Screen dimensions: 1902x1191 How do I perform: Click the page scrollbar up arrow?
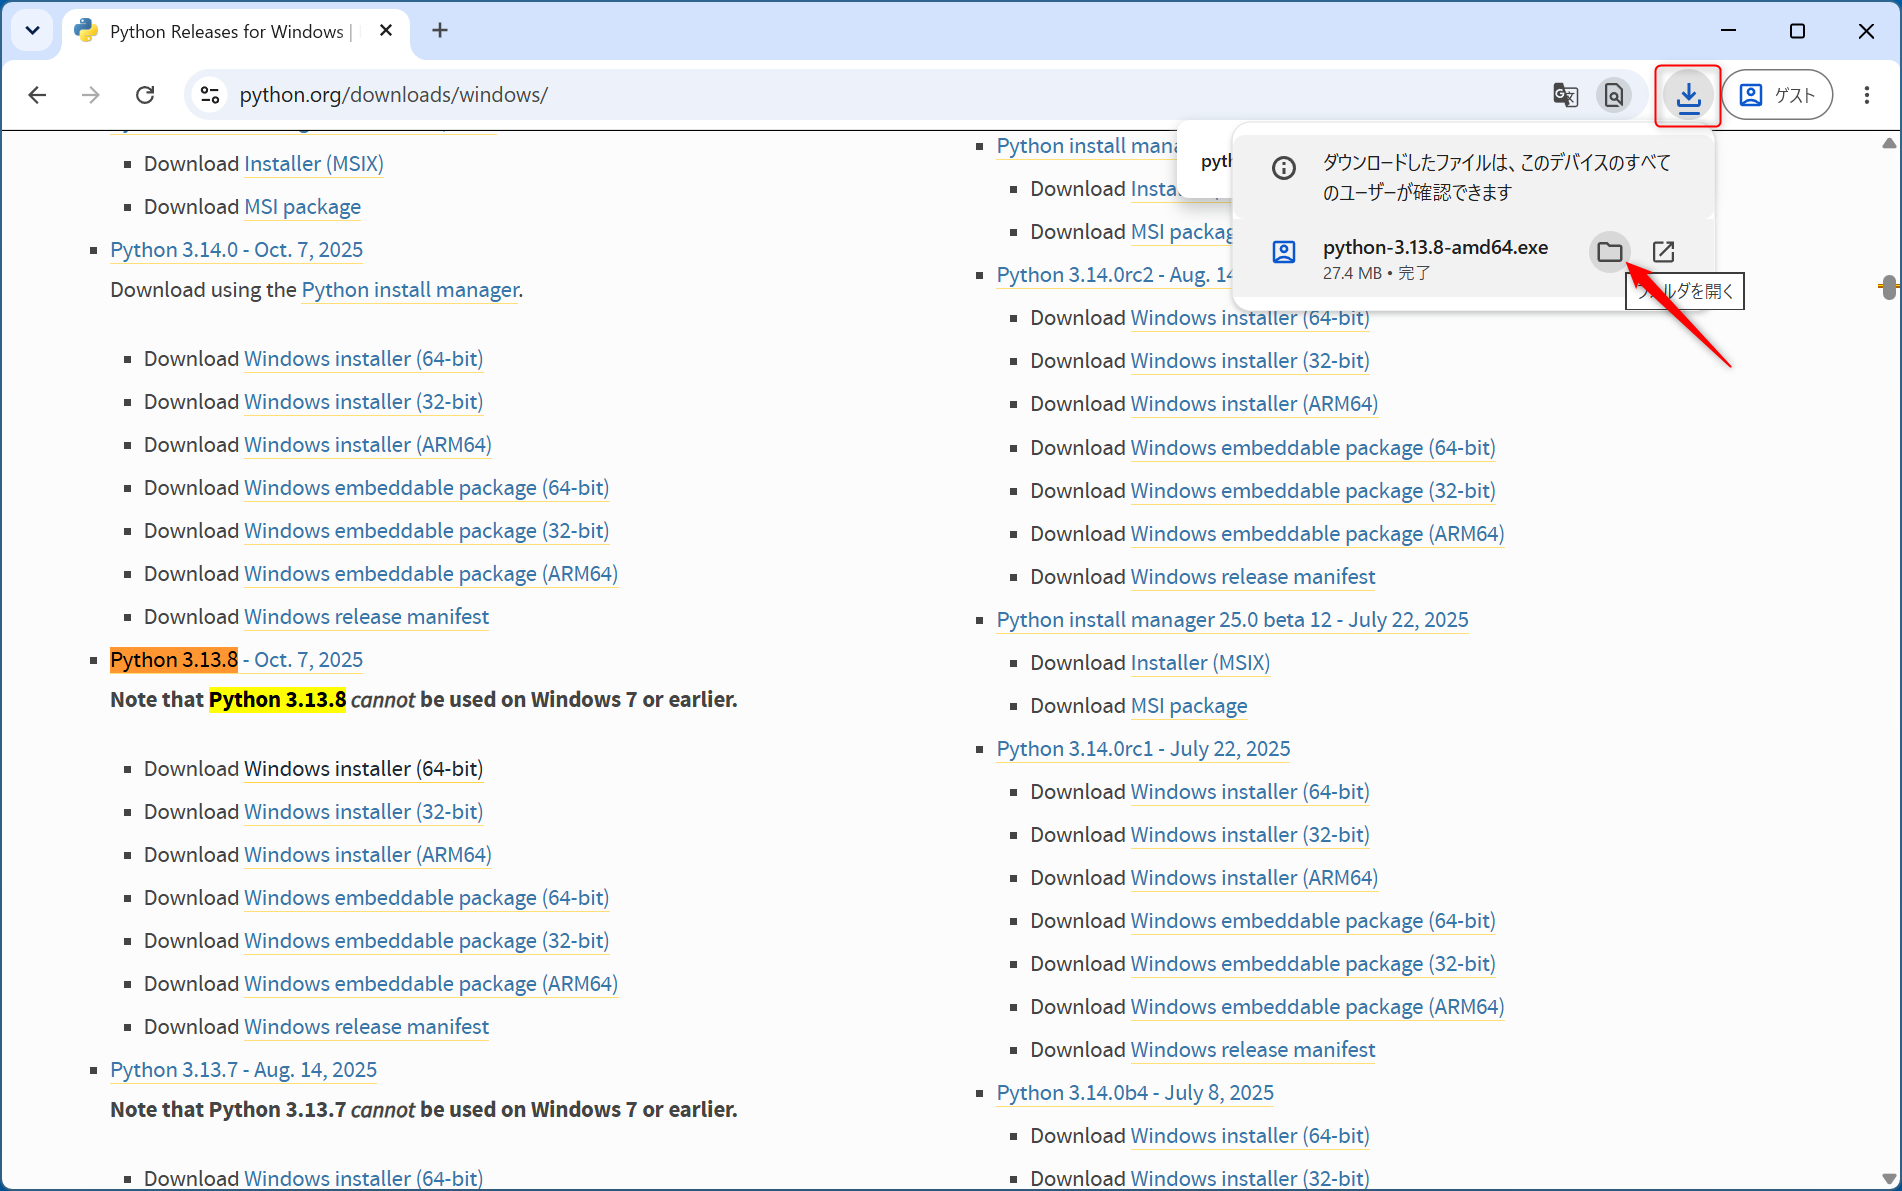pyautogui.click(x=1889, y=143)
